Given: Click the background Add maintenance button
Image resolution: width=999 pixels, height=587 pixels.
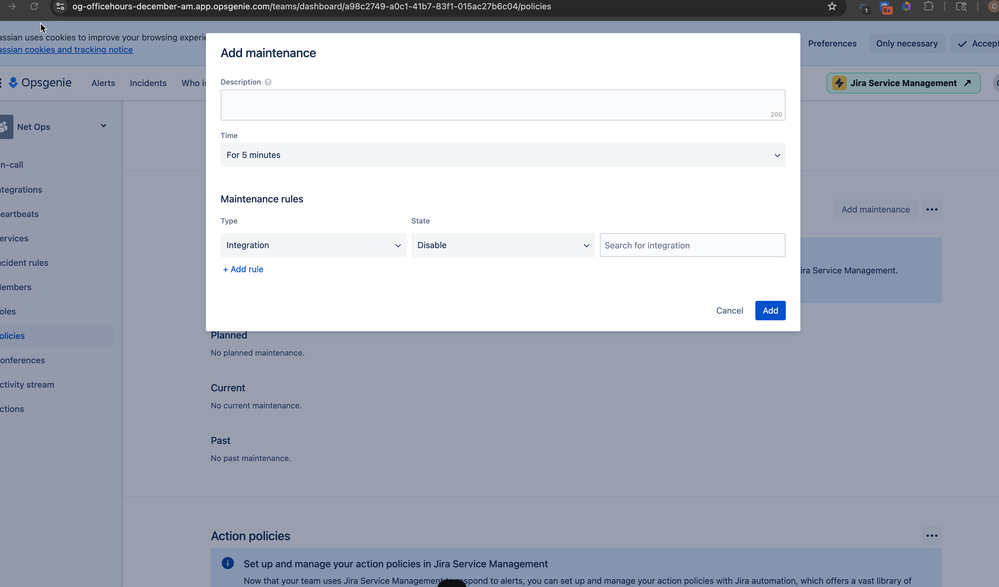Looking at the screenshot, I should 875,210.
